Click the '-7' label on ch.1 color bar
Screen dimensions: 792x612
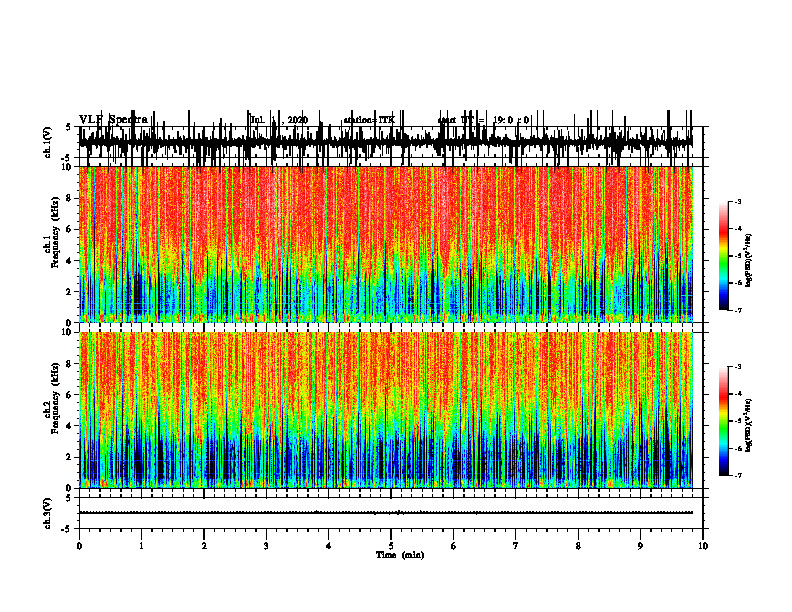pos(738,310)
